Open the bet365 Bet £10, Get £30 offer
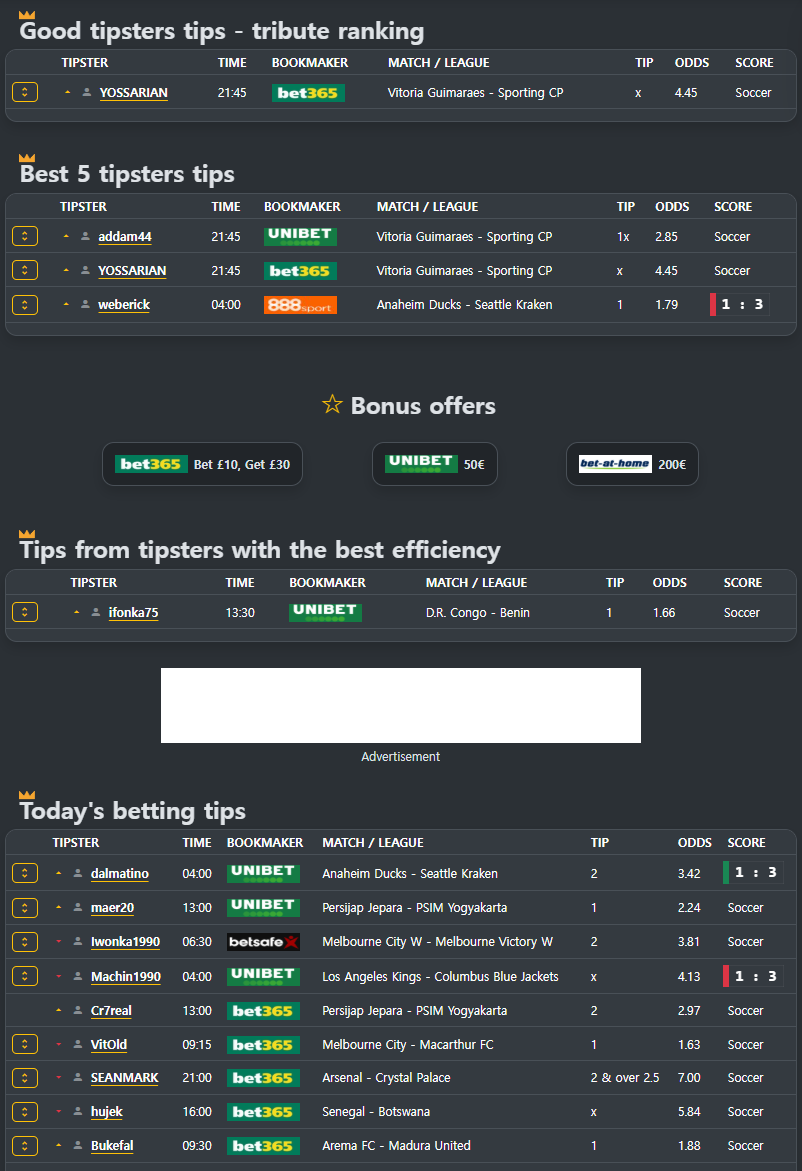Screen dimensions: 802x1171 [202, 465]
